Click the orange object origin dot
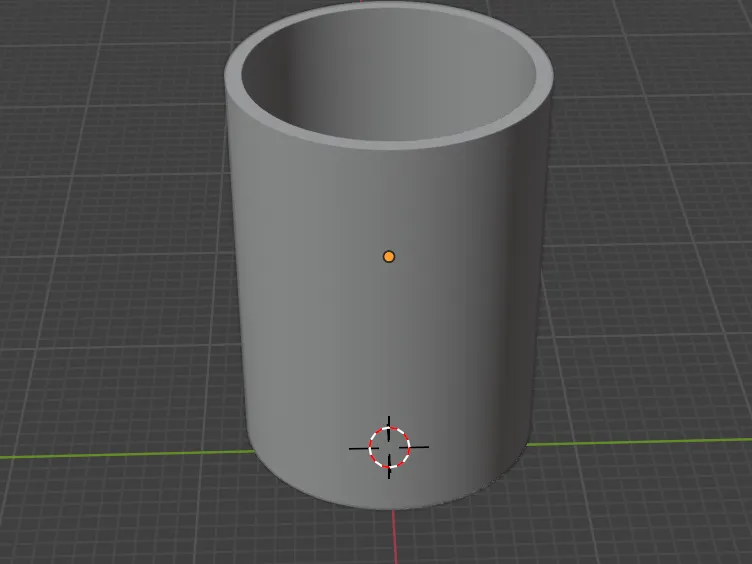The width and height of the screenshot is (752, 564). [x=389, y=257]
